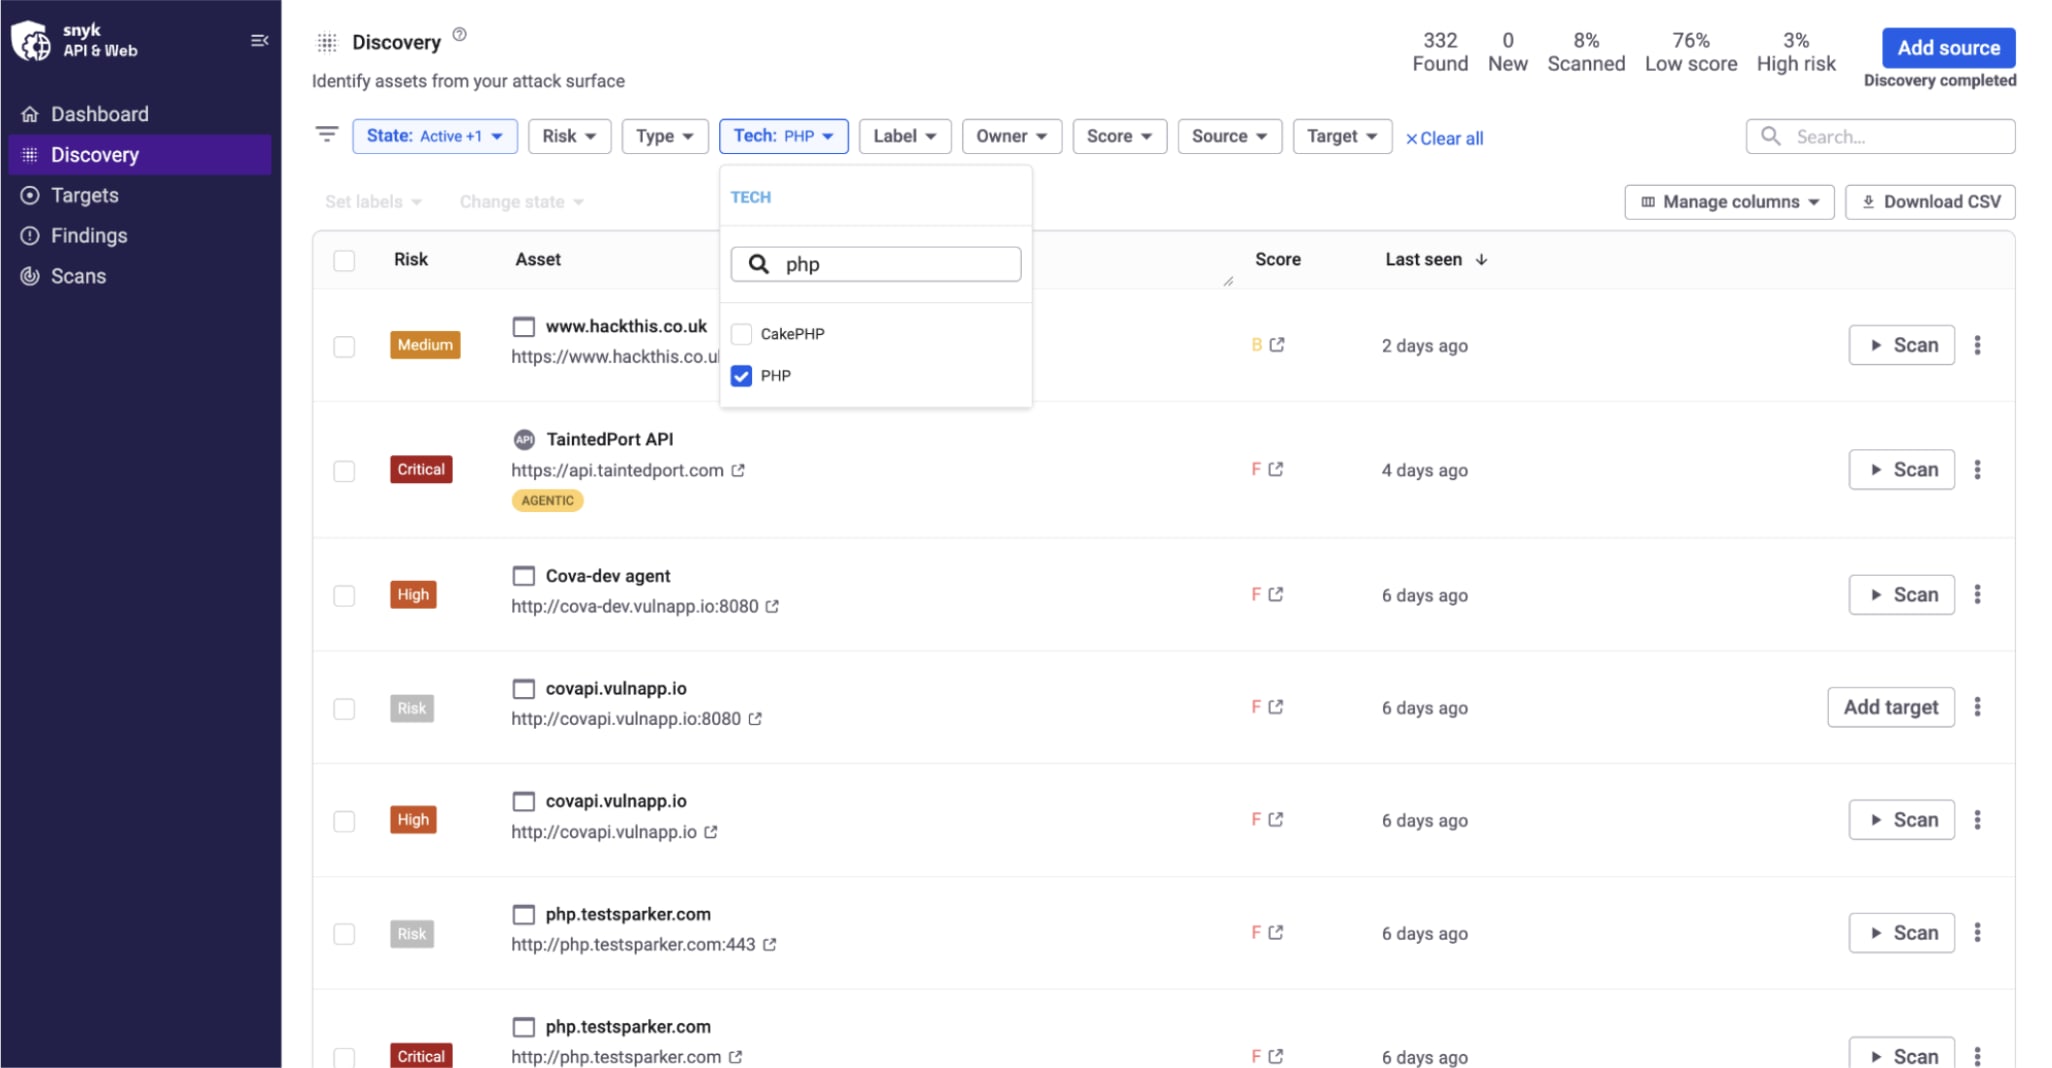Open the Label filter dropdown
2052x1068 pixels.
(904, 136)
